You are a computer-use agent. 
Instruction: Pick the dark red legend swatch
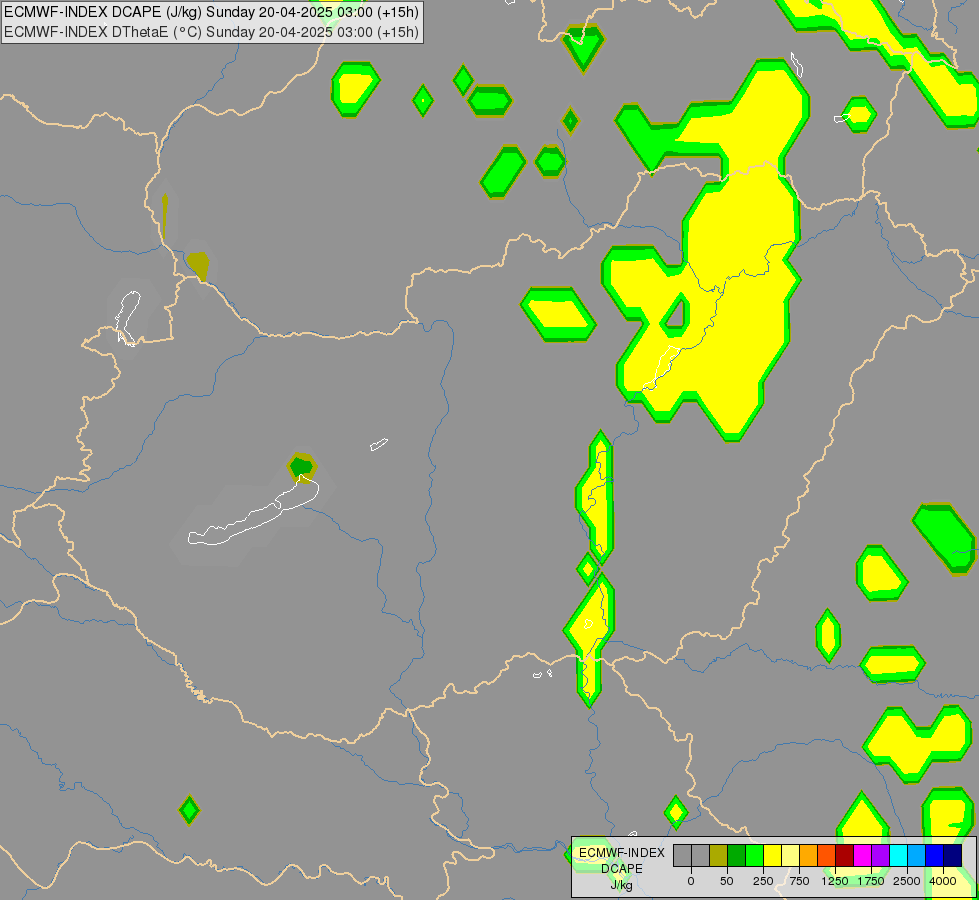click(x=845, y=856)
